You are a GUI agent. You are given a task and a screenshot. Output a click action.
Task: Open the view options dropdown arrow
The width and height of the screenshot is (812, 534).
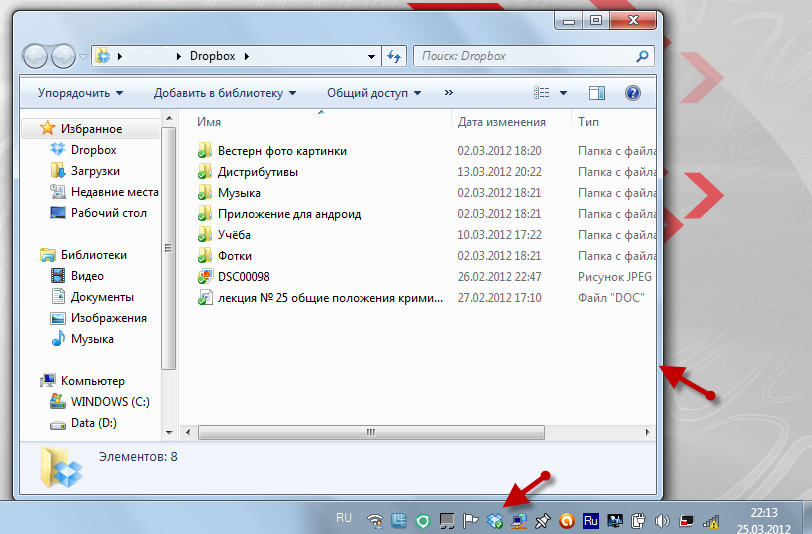click(x=563, y=93)
